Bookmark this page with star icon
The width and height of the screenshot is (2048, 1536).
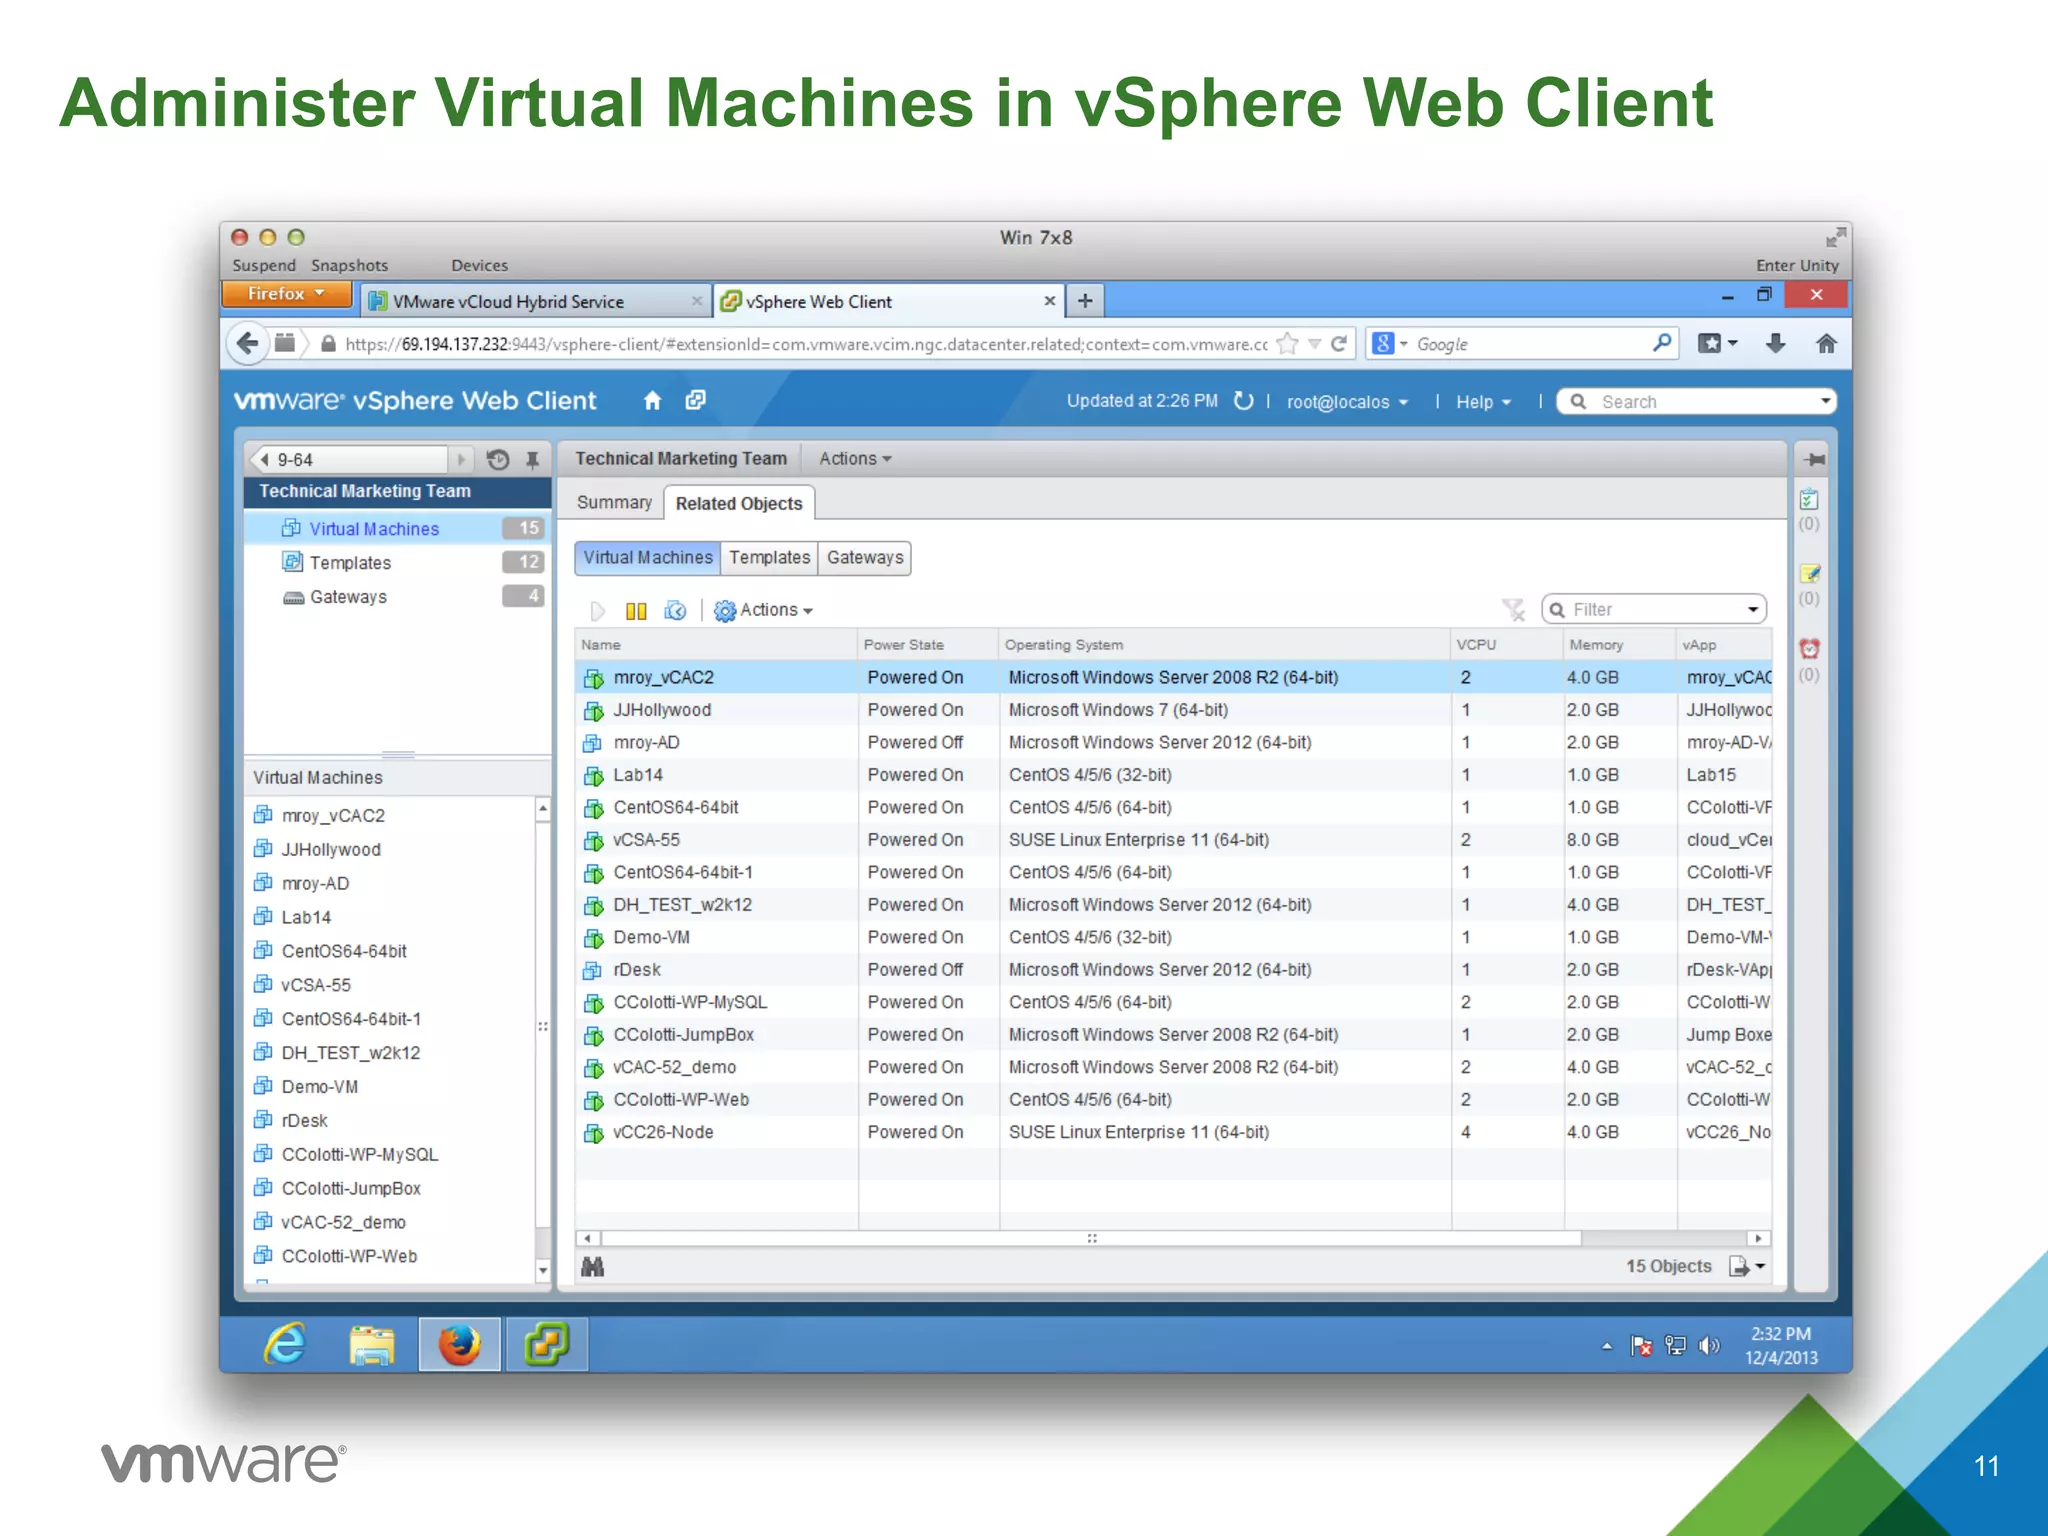coord(1288,344)
